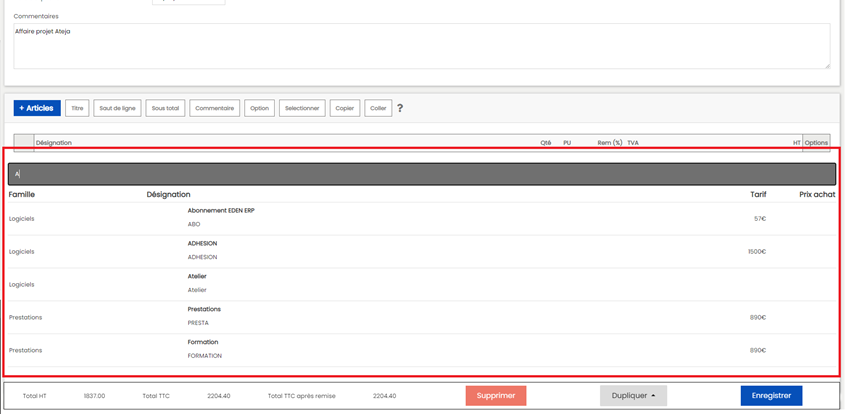850x414 pixels.
Task: Add a Saut de ligne
Action: pos(117,108)
